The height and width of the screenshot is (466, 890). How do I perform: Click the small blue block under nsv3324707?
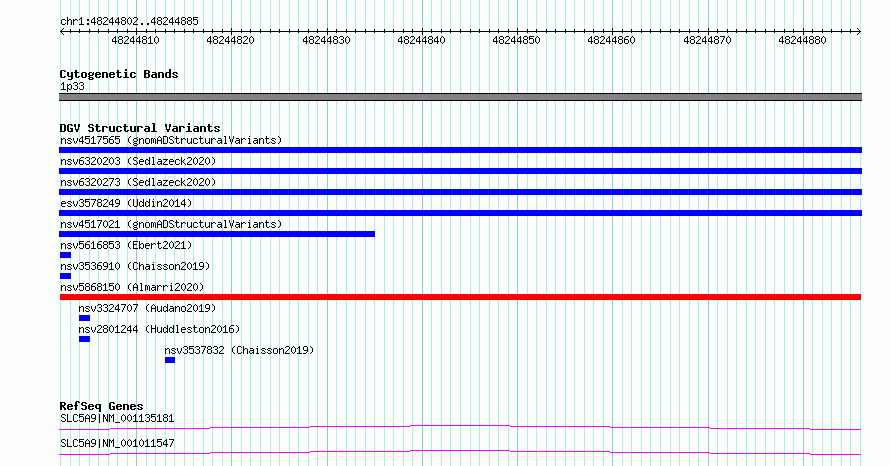tap(85, 318)
